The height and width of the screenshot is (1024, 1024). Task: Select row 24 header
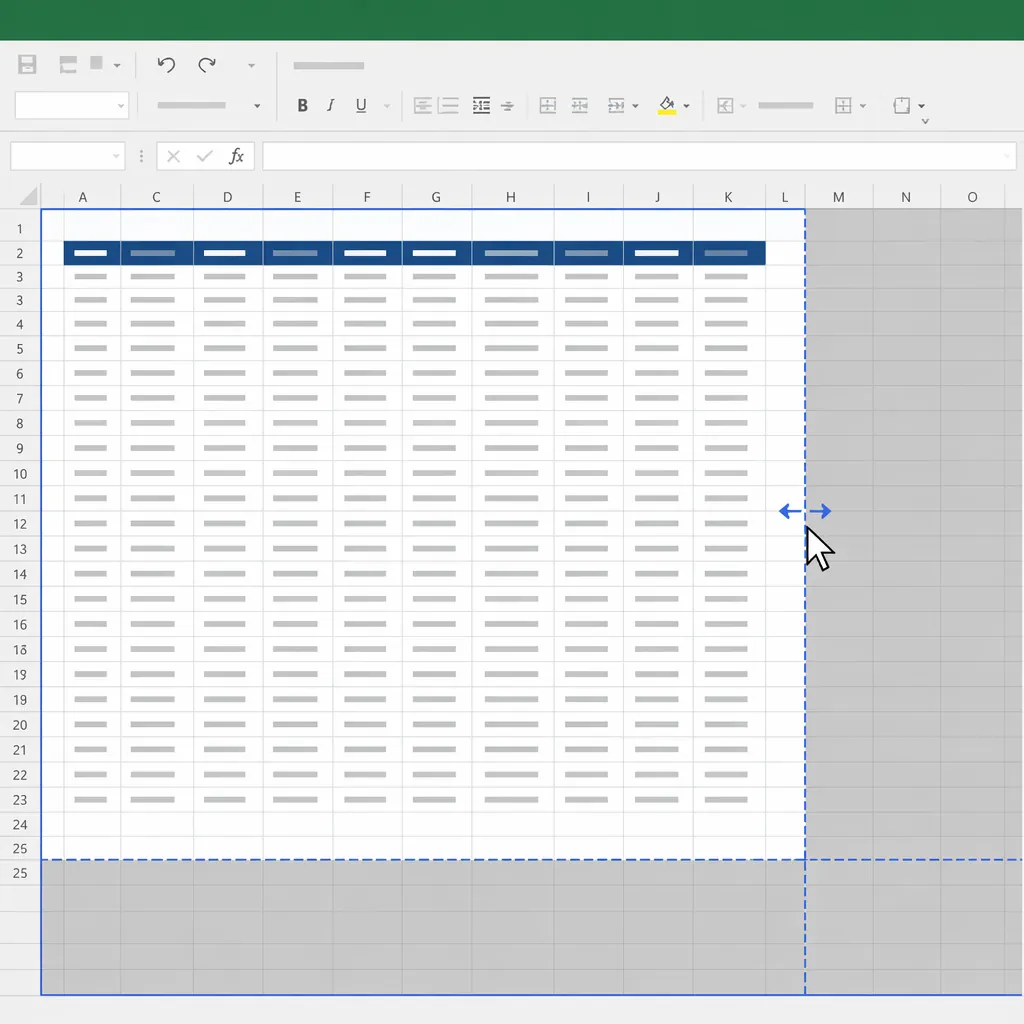20,824
